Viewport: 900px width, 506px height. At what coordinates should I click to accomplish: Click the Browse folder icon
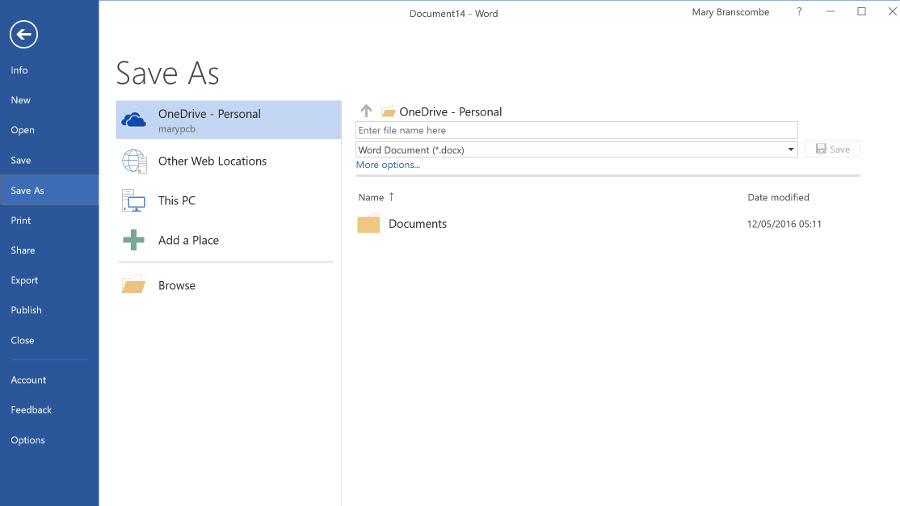click(x=134, y=285)
